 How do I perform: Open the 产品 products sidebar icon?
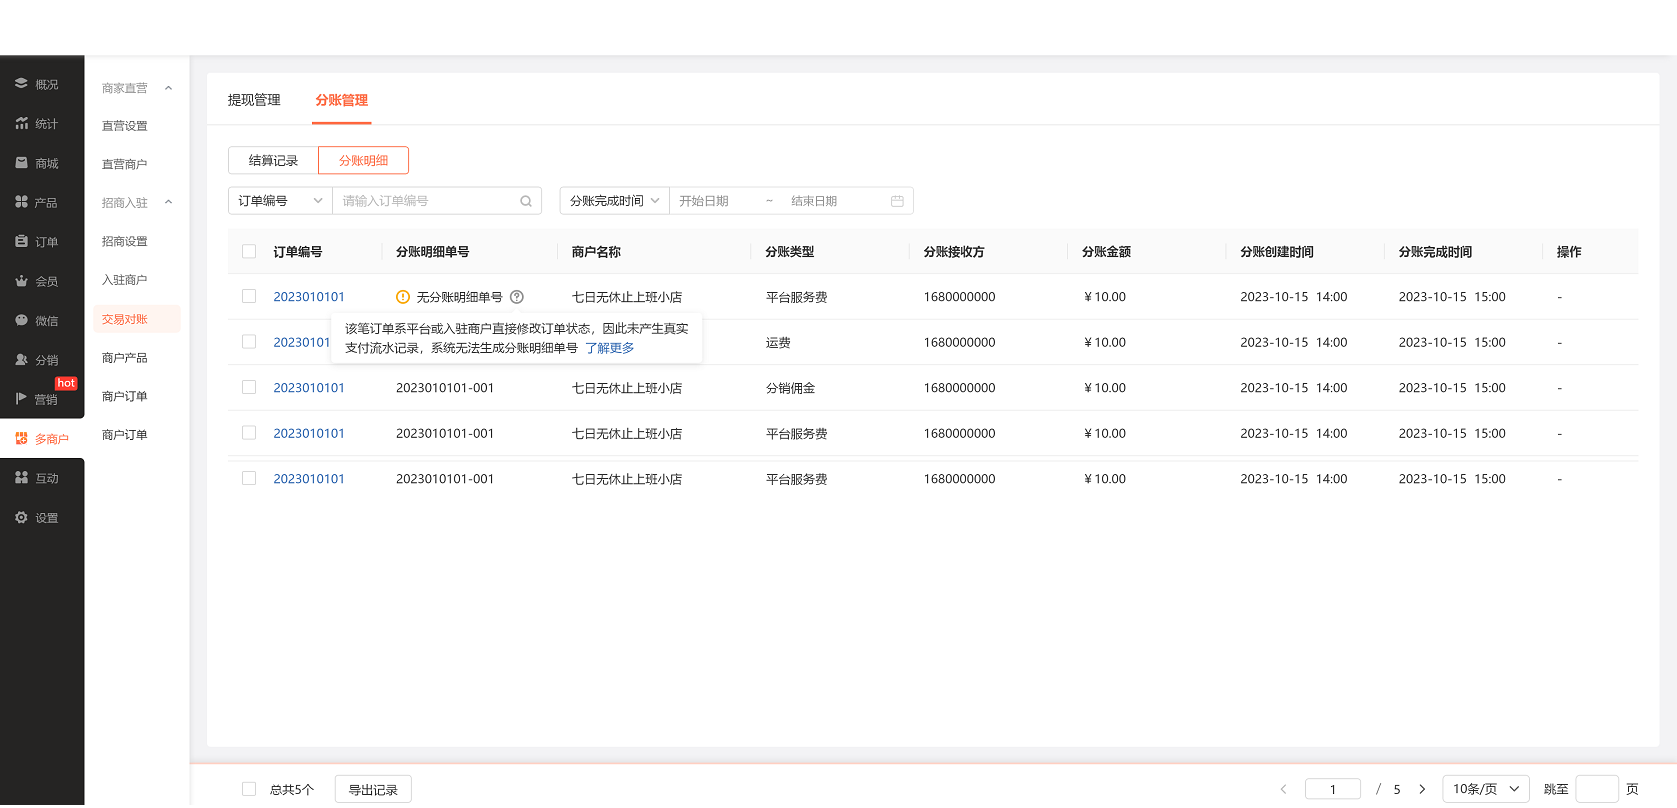point(21,202)
